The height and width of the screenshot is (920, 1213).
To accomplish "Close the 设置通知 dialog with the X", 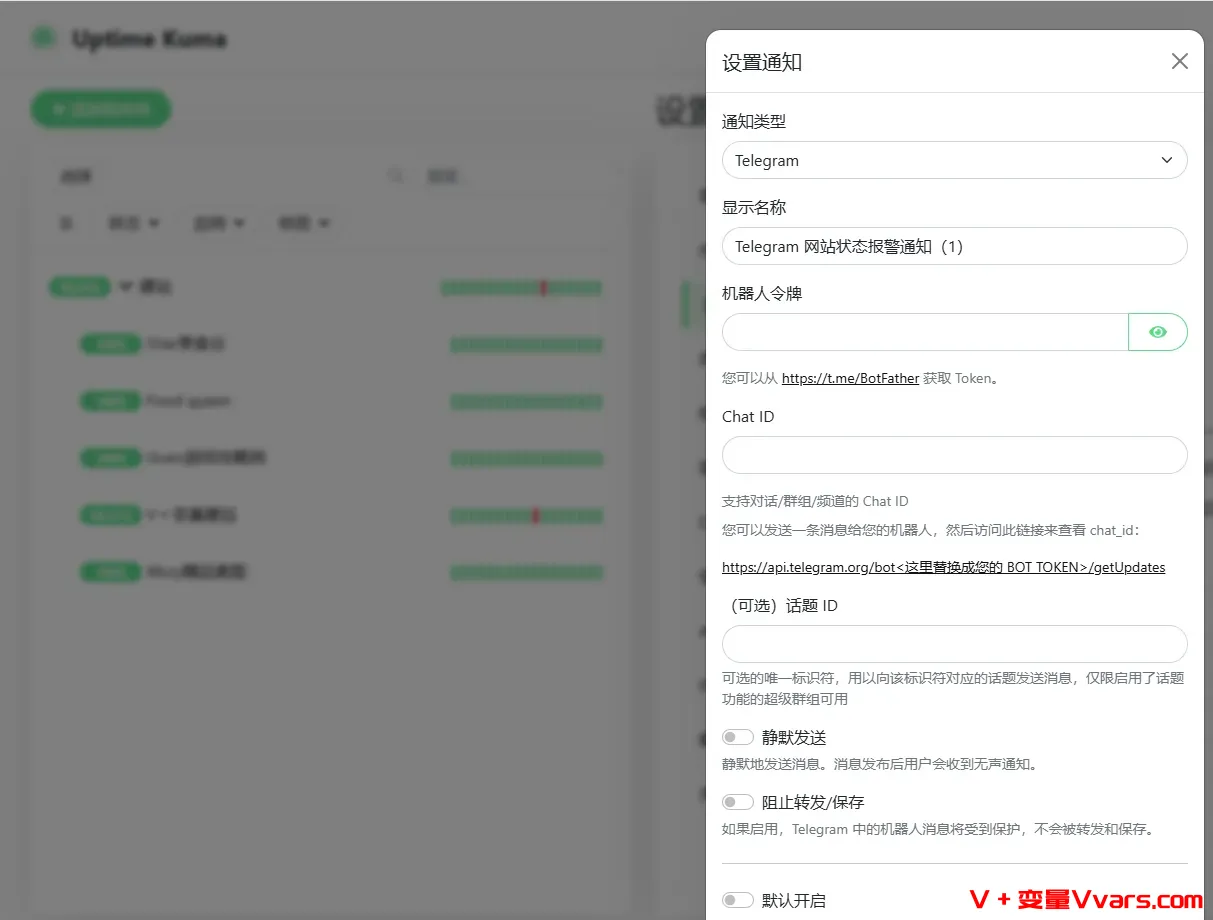I will [x=1180, y=62].
